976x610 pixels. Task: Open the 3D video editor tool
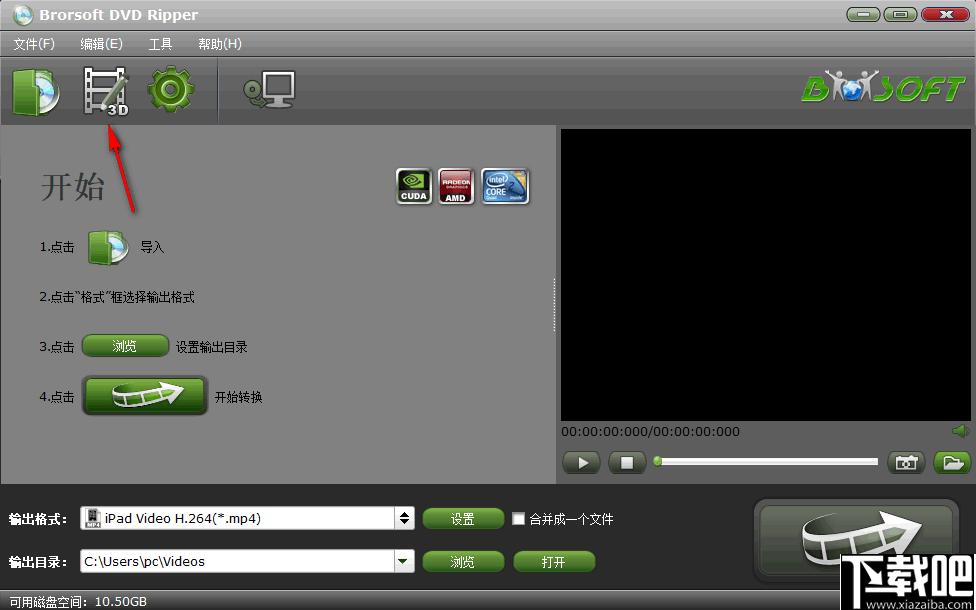[105, 91]
